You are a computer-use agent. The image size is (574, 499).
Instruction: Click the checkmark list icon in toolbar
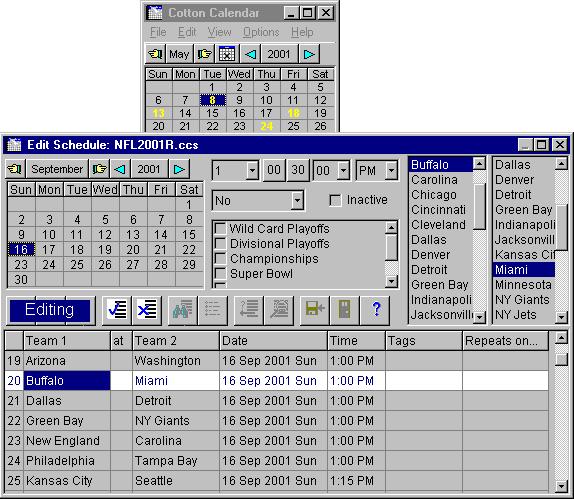[117, 310]
